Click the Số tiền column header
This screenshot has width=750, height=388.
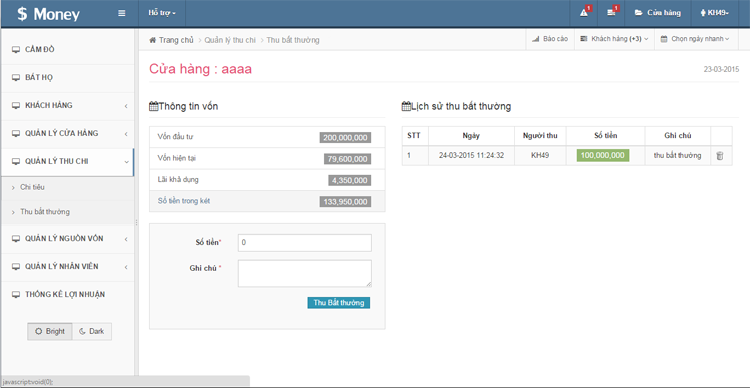pyautogui.click(x=606, y=136)
